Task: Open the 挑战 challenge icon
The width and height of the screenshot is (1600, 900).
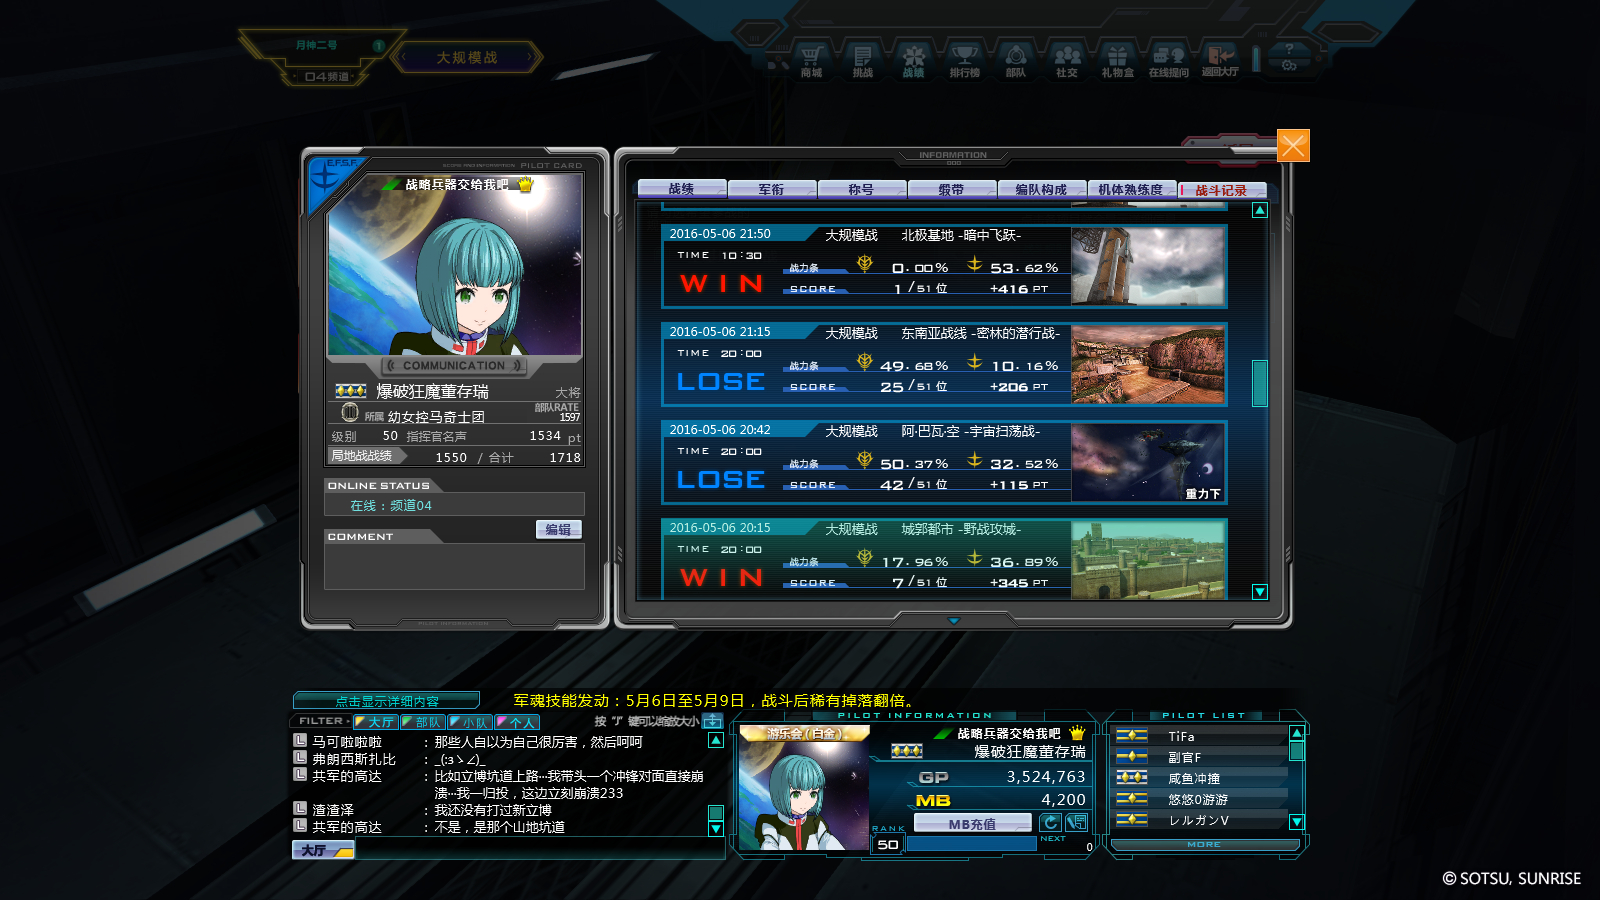Action: point(862,60)
